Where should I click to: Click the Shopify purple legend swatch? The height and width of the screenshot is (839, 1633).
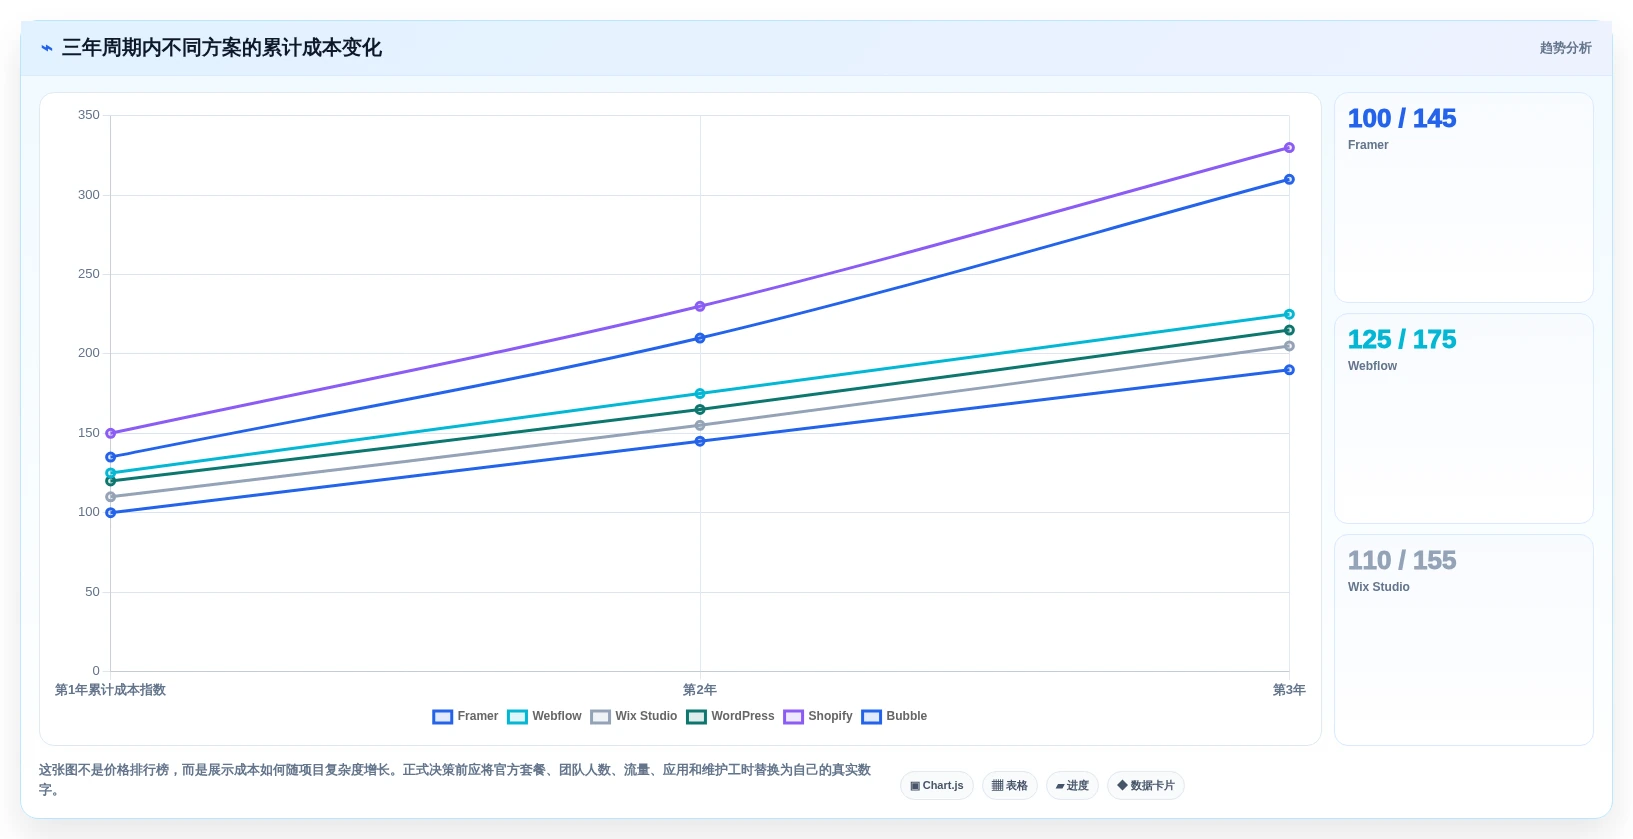(793, 716)
